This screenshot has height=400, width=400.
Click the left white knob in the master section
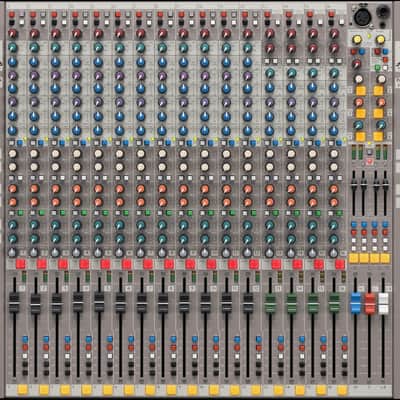pyautogui.click(x=359, y=79)
